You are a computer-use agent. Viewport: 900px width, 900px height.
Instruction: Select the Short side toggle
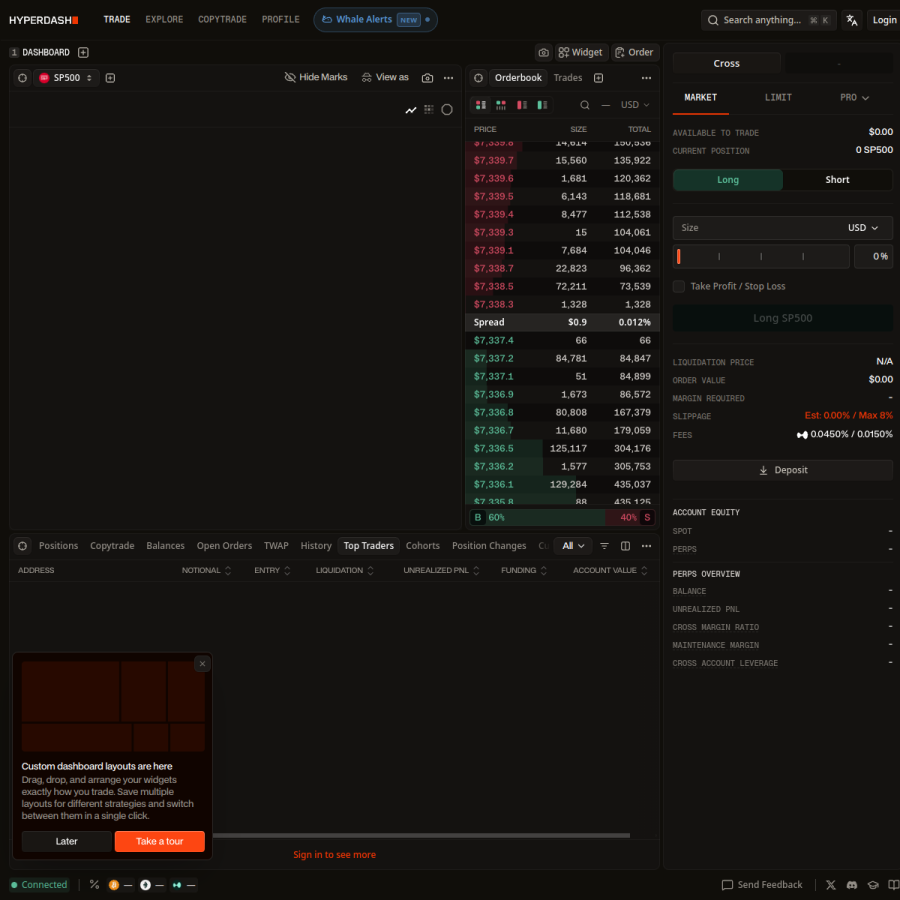point(837,180)
